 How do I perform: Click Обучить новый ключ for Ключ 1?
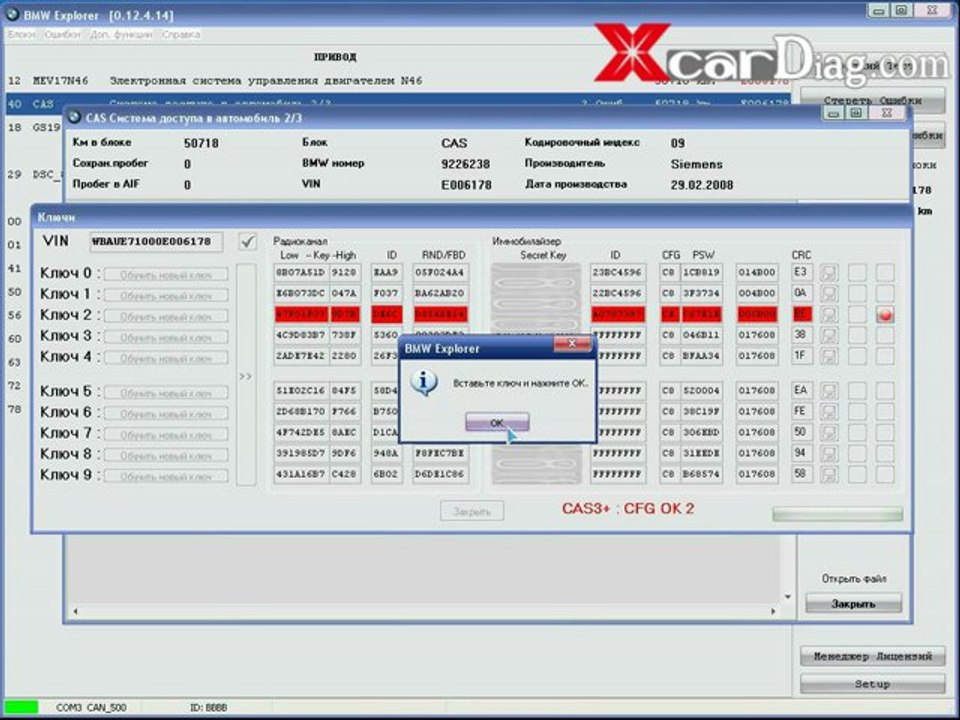pyautogui.click(x=166, y=296)
